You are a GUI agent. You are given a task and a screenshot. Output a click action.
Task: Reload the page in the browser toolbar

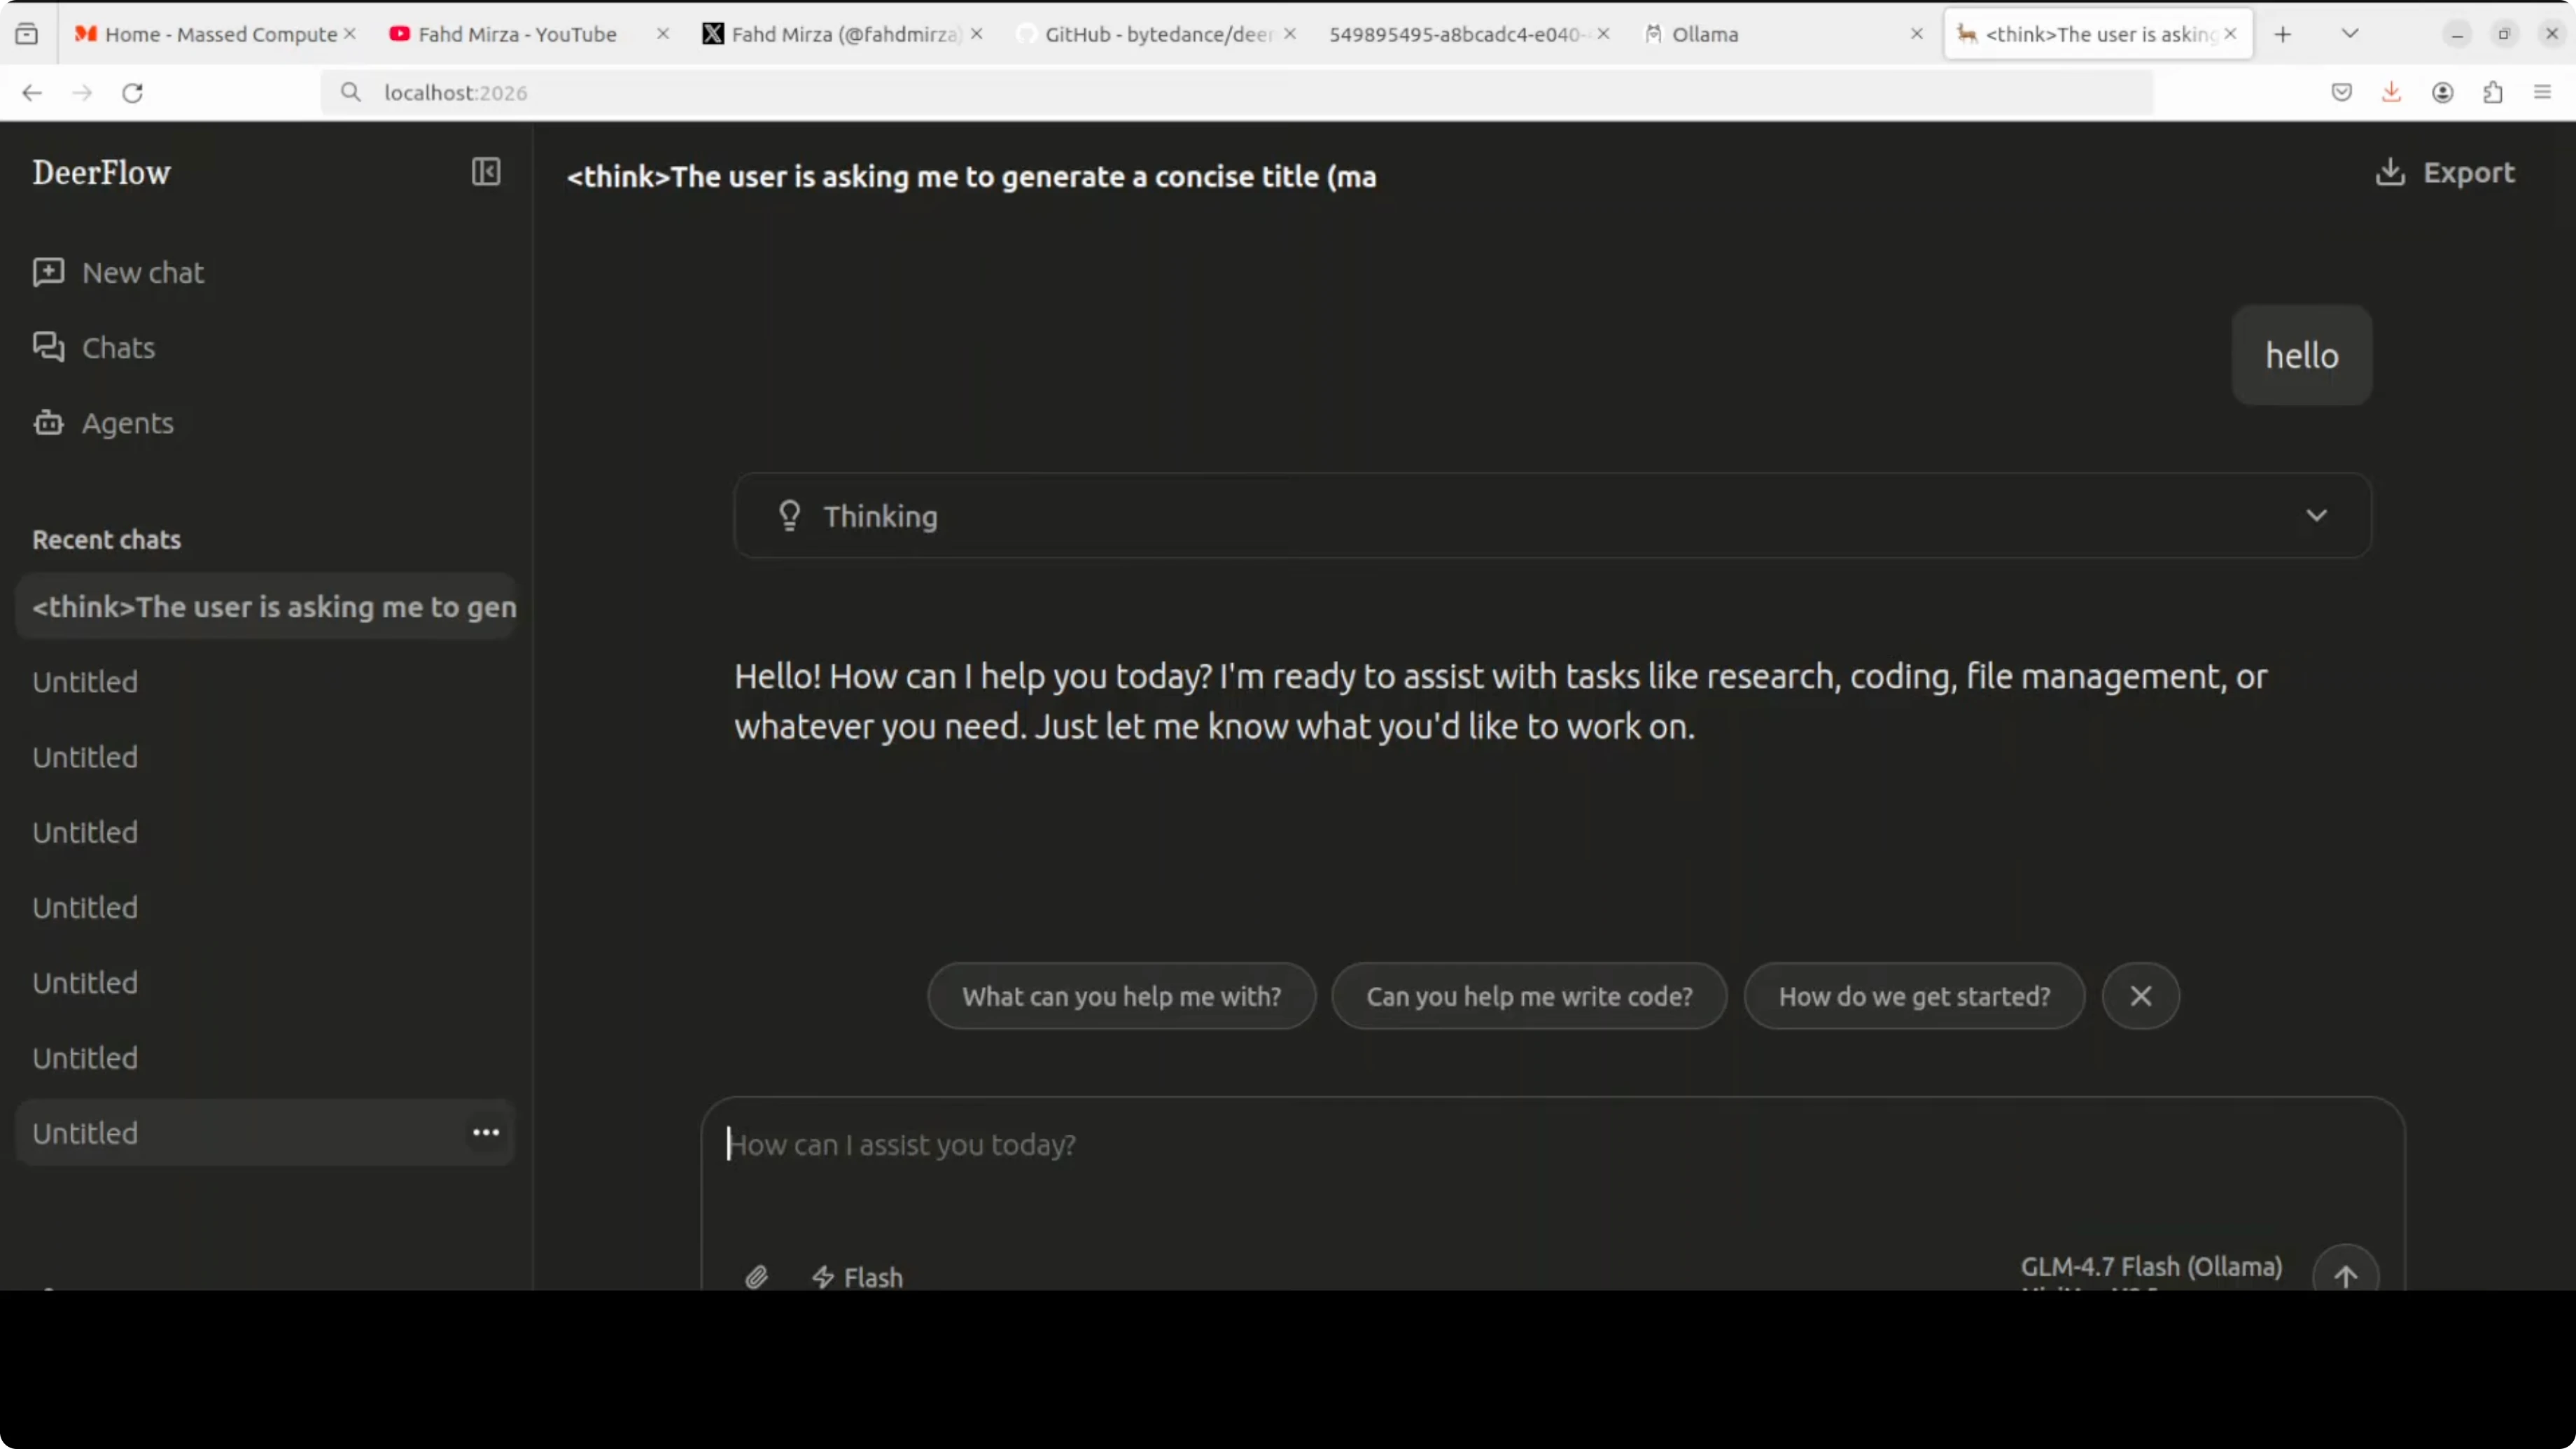[133, 93]
